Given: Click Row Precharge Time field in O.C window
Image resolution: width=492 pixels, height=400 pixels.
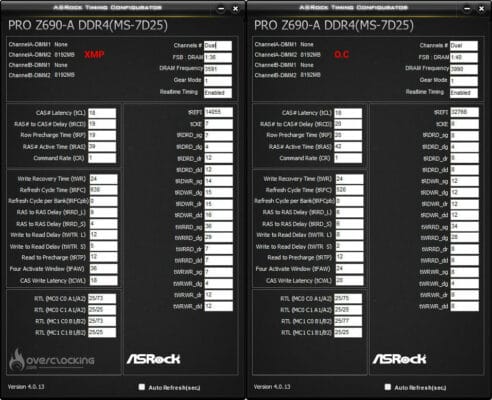Looking at the screenshot, I should pyautogui.click(x=348, y=135).
